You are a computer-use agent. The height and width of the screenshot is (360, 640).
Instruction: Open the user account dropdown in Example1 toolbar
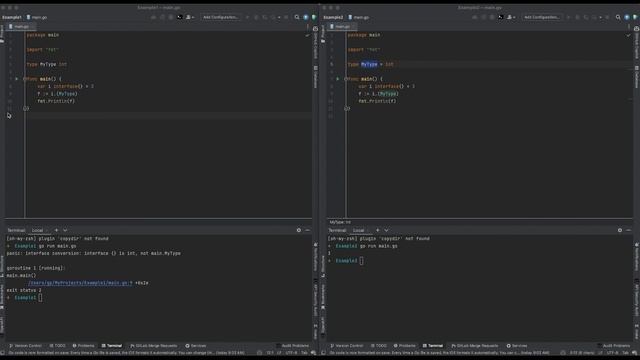coord(190,17)
